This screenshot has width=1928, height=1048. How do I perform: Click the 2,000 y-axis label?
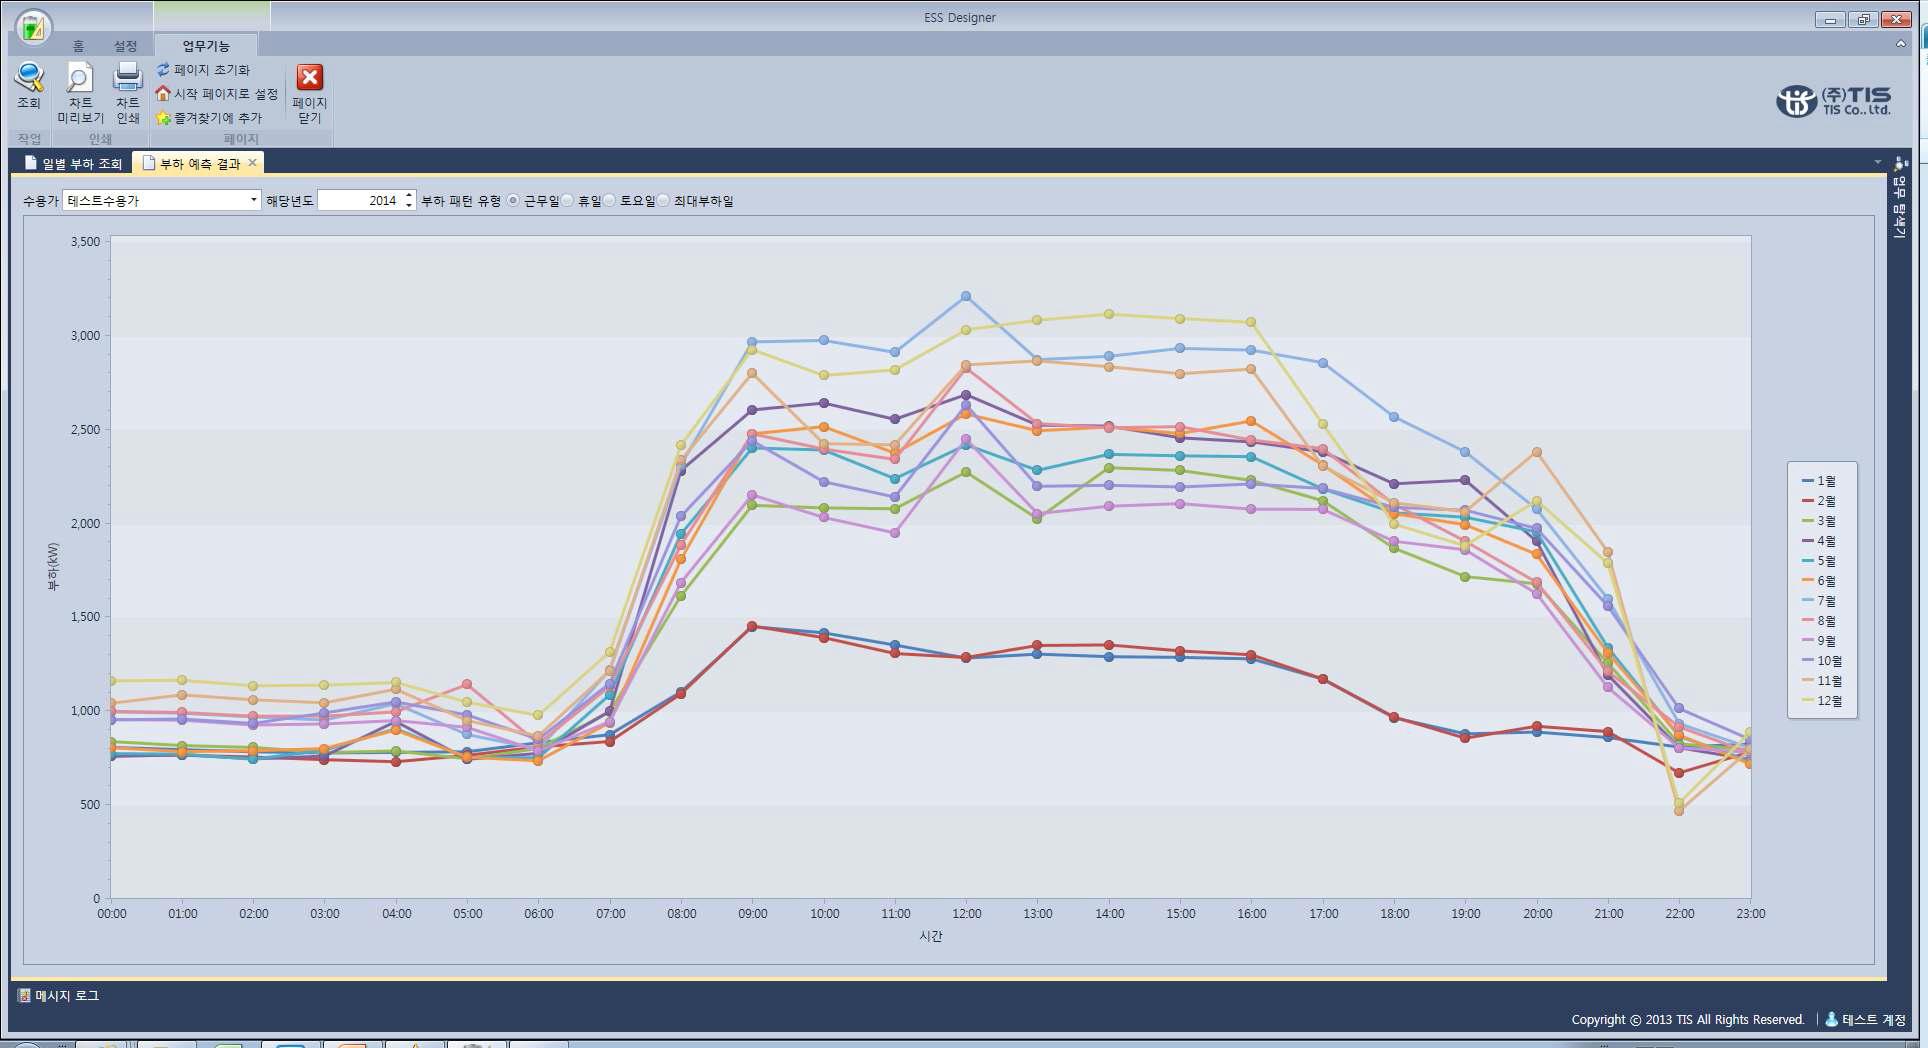85,523
